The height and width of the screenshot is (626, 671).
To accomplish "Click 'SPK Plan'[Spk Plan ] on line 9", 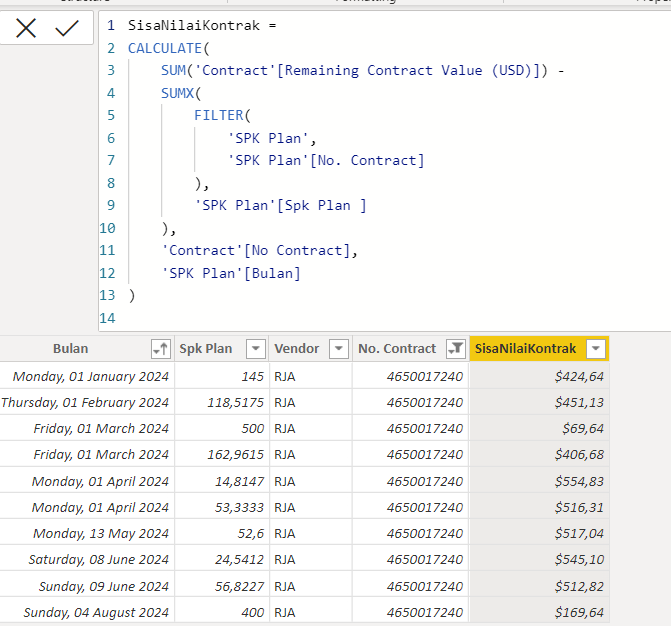I will coord(280,205).
